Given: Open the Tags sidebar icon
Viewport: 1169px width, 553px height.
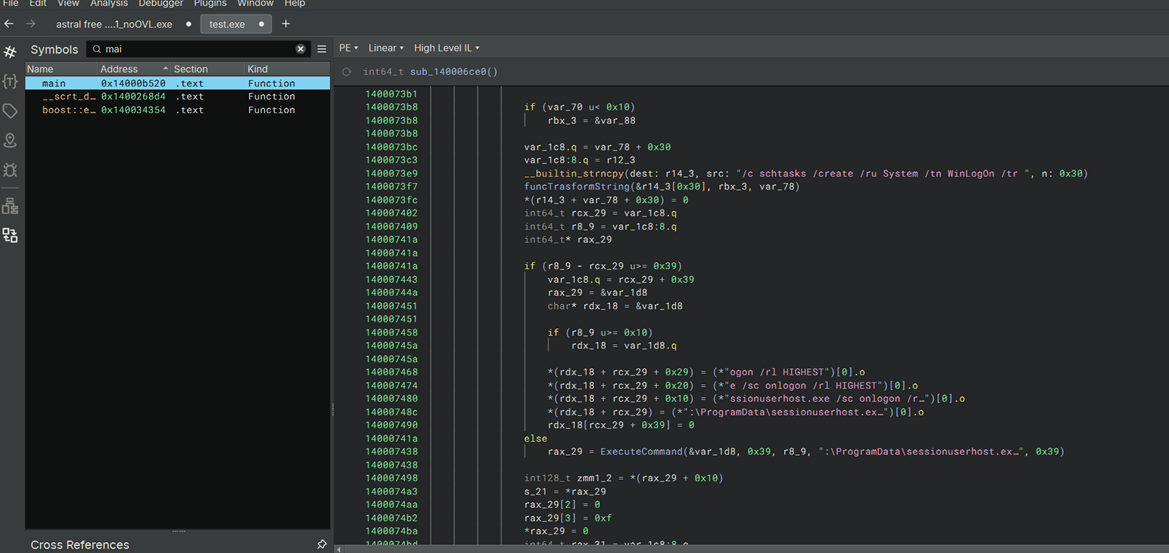Looking at the screenshot, I should point(10,111).
